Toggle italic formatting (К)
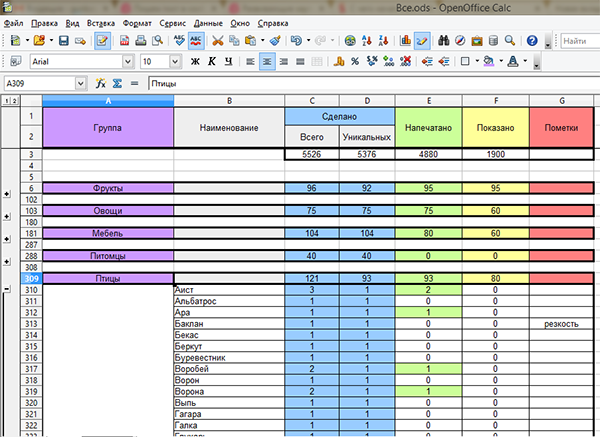The height and width of the screenshot is (437, 600). click(x=212, y=62)
